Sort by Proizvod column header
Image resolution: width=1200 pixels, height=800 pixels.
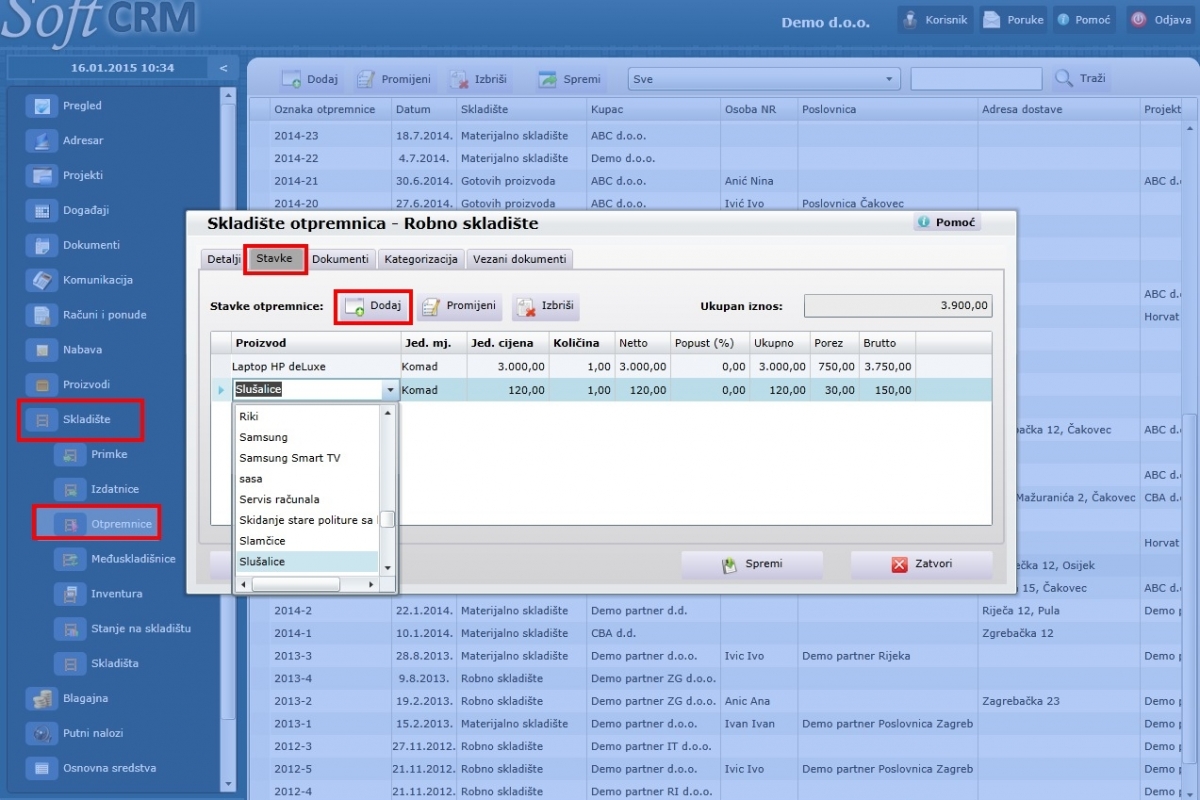[x=315, y=343]
